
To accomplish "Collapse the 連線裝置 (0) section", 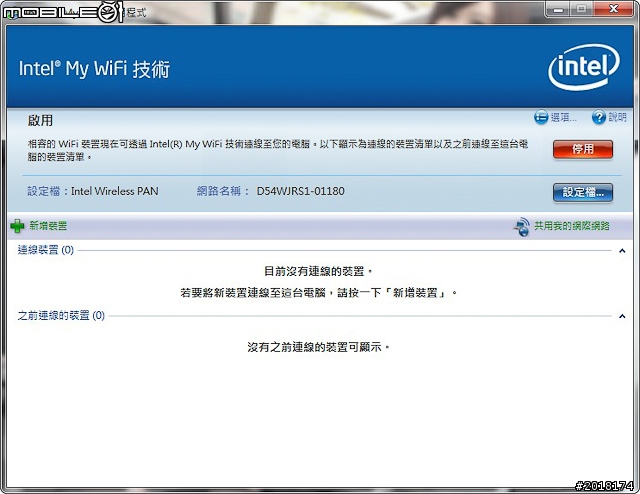I will pos(622,251).
